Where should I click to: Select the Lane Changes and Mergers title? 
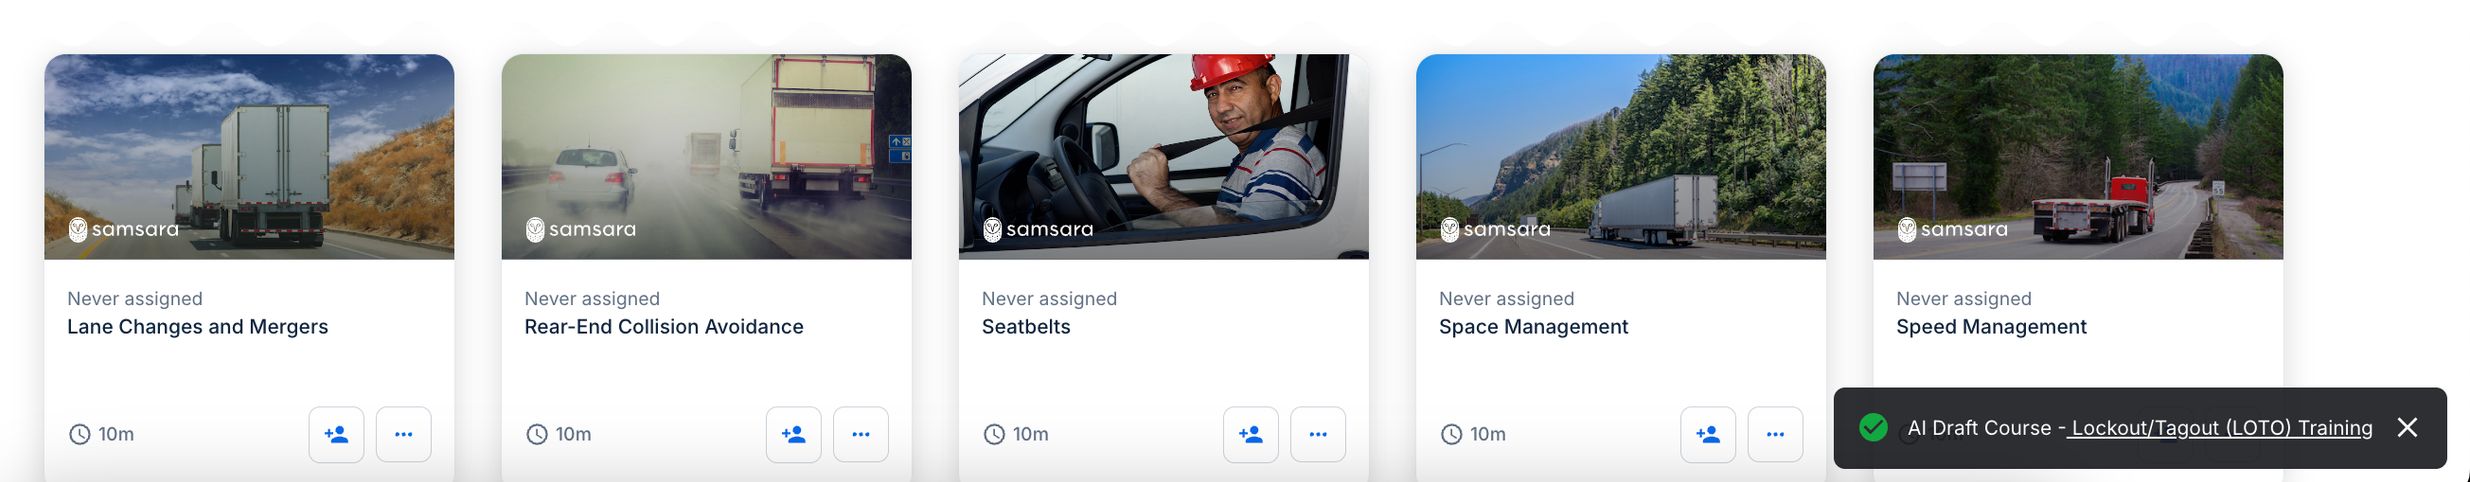coord(198,327)
